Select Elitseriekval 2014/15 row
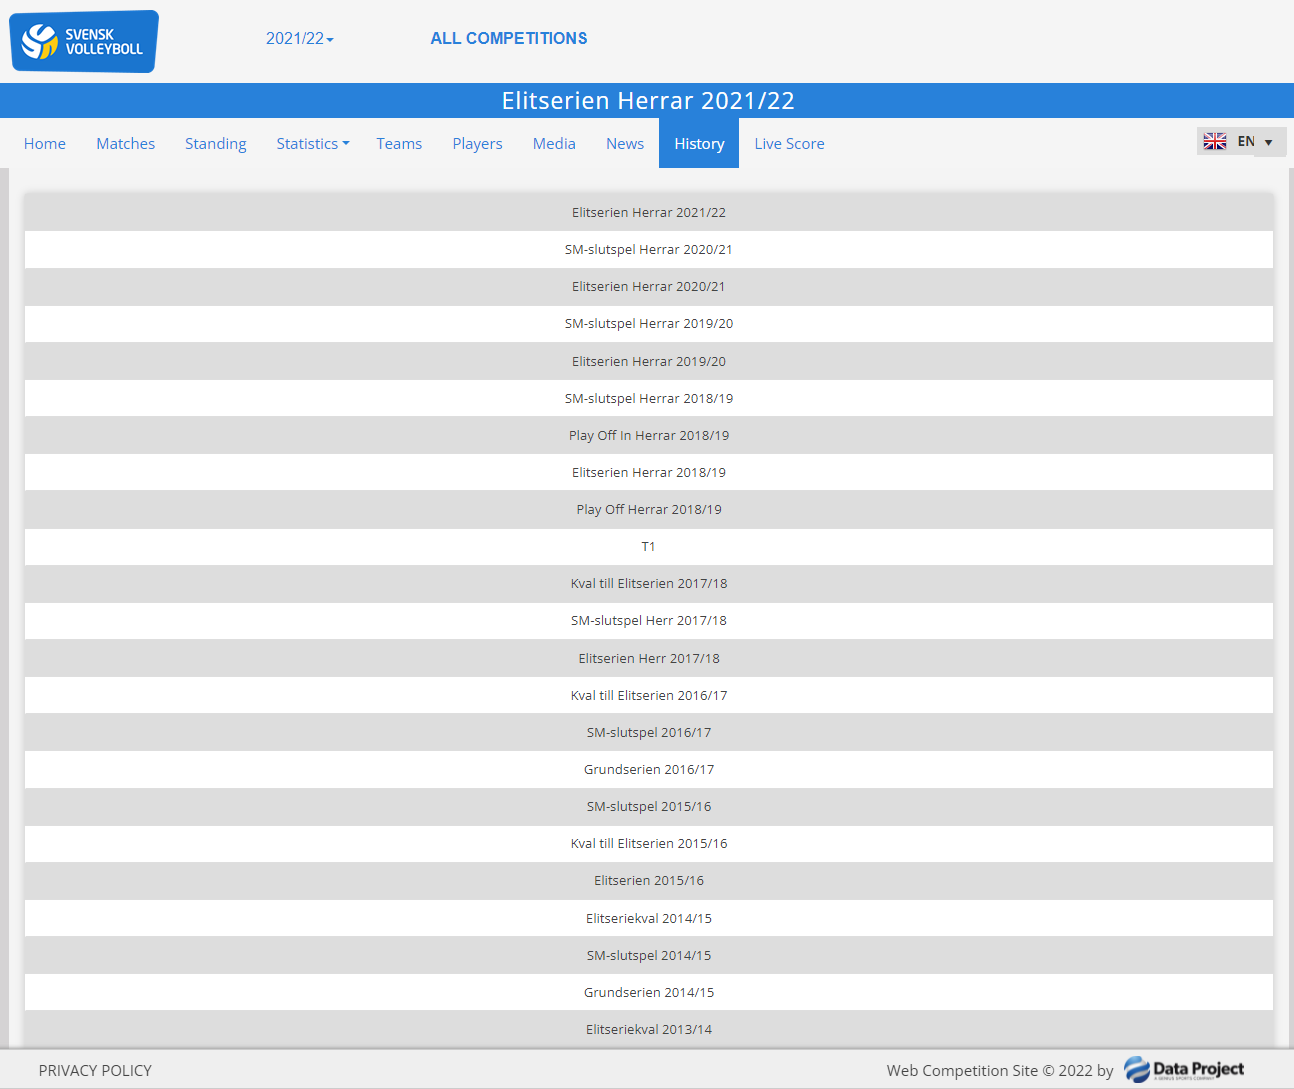Screen dimensions: 1294x1089 (x=649, y=918)
